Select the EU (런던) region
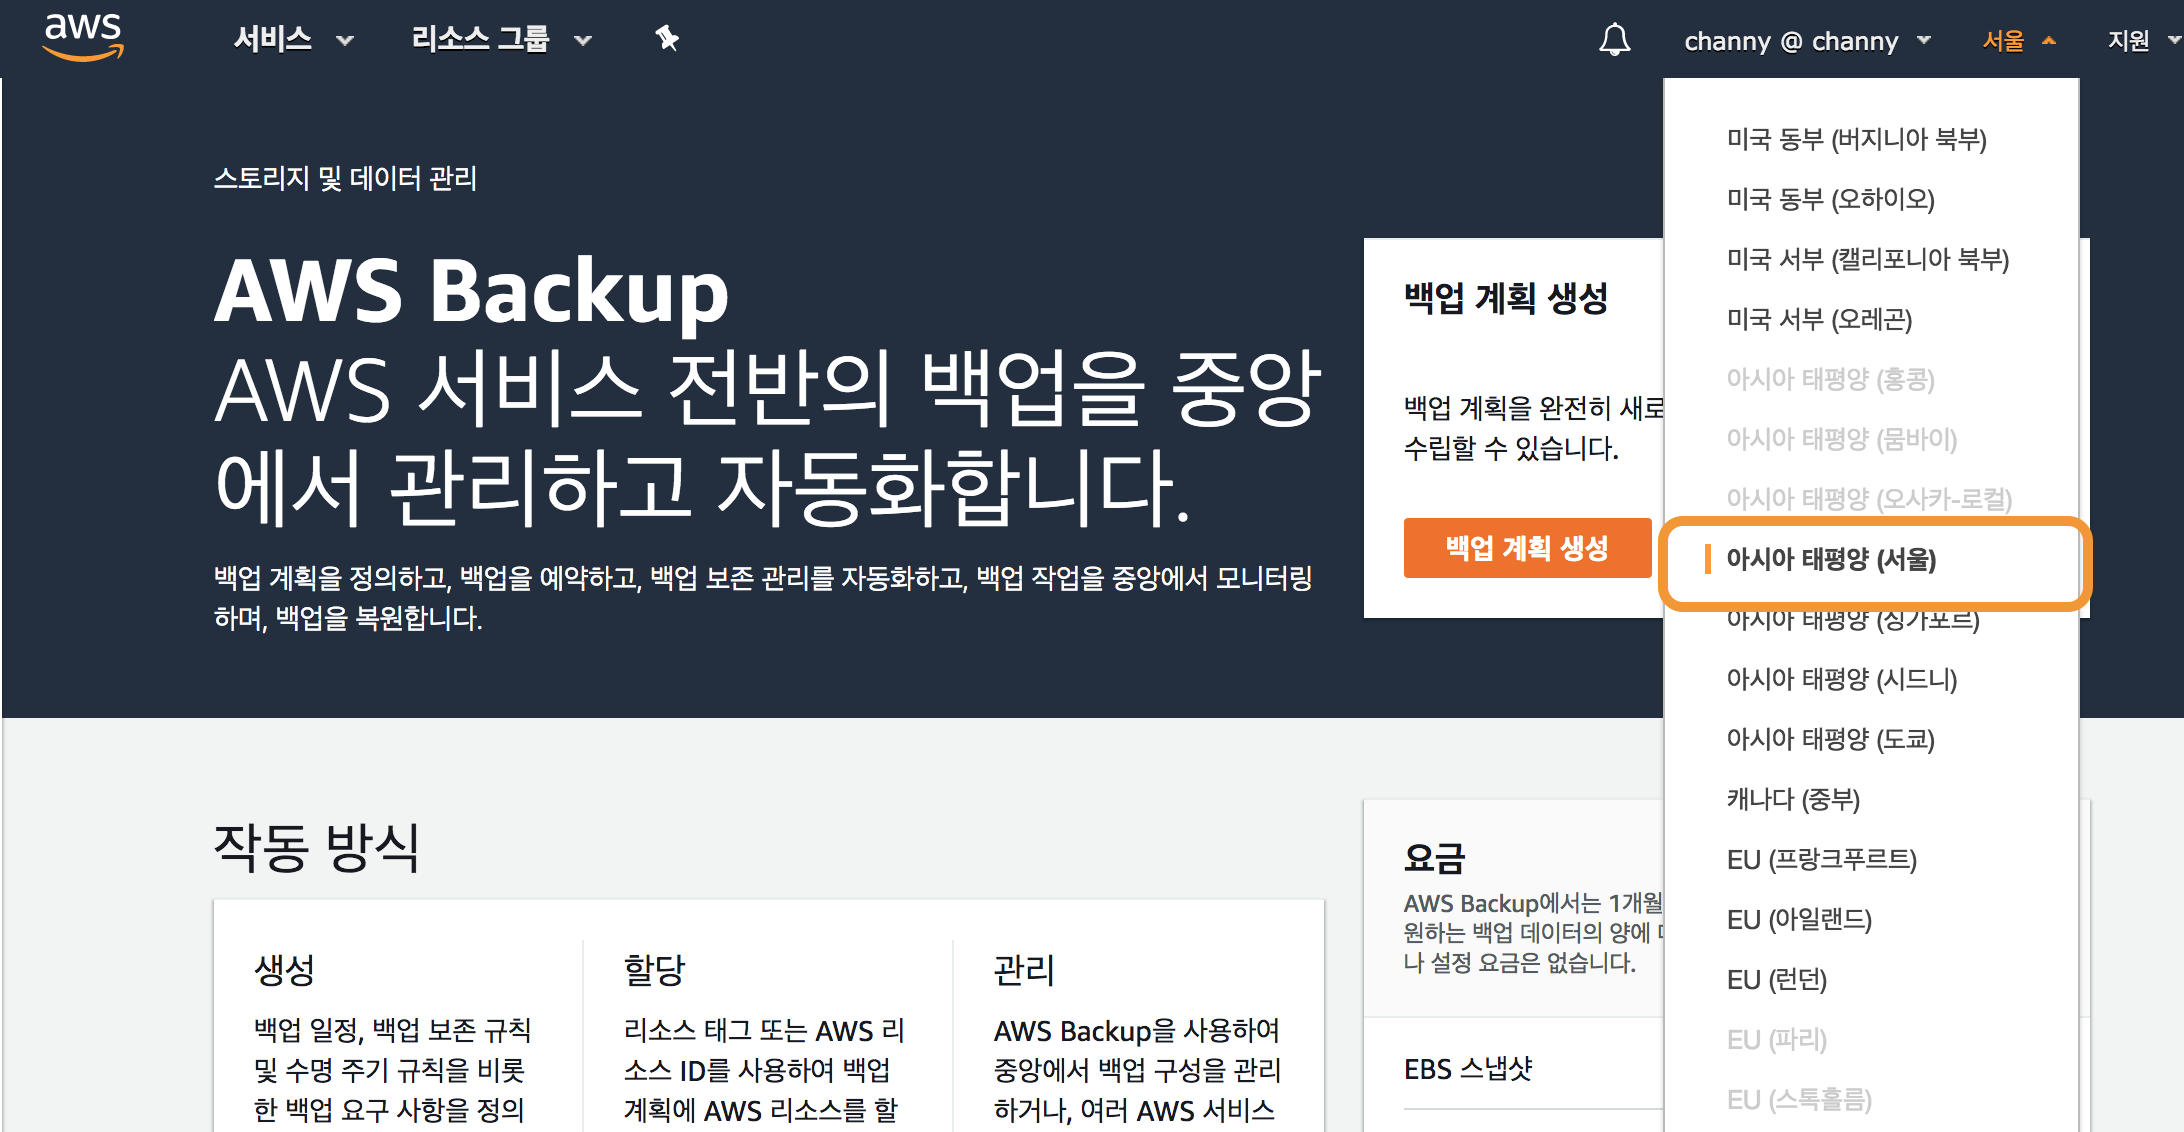Screen dimensions: 2184x1132 click(1777, 979)
